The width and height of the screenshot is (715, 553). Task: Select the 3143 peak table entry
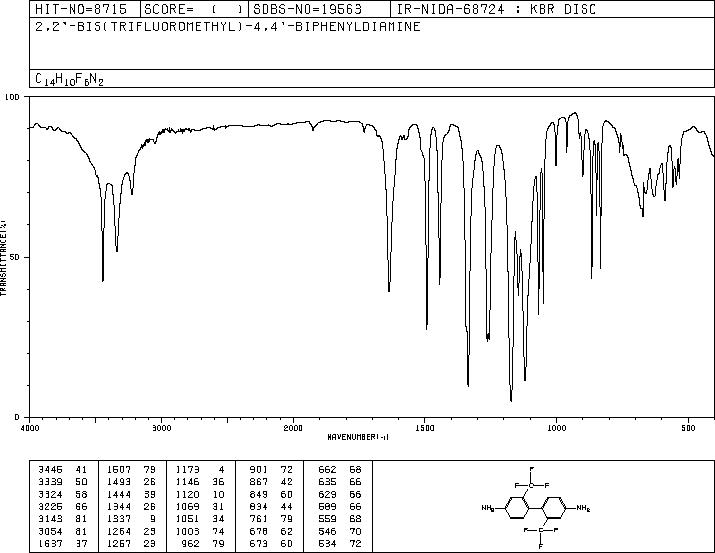coord(62,519)
